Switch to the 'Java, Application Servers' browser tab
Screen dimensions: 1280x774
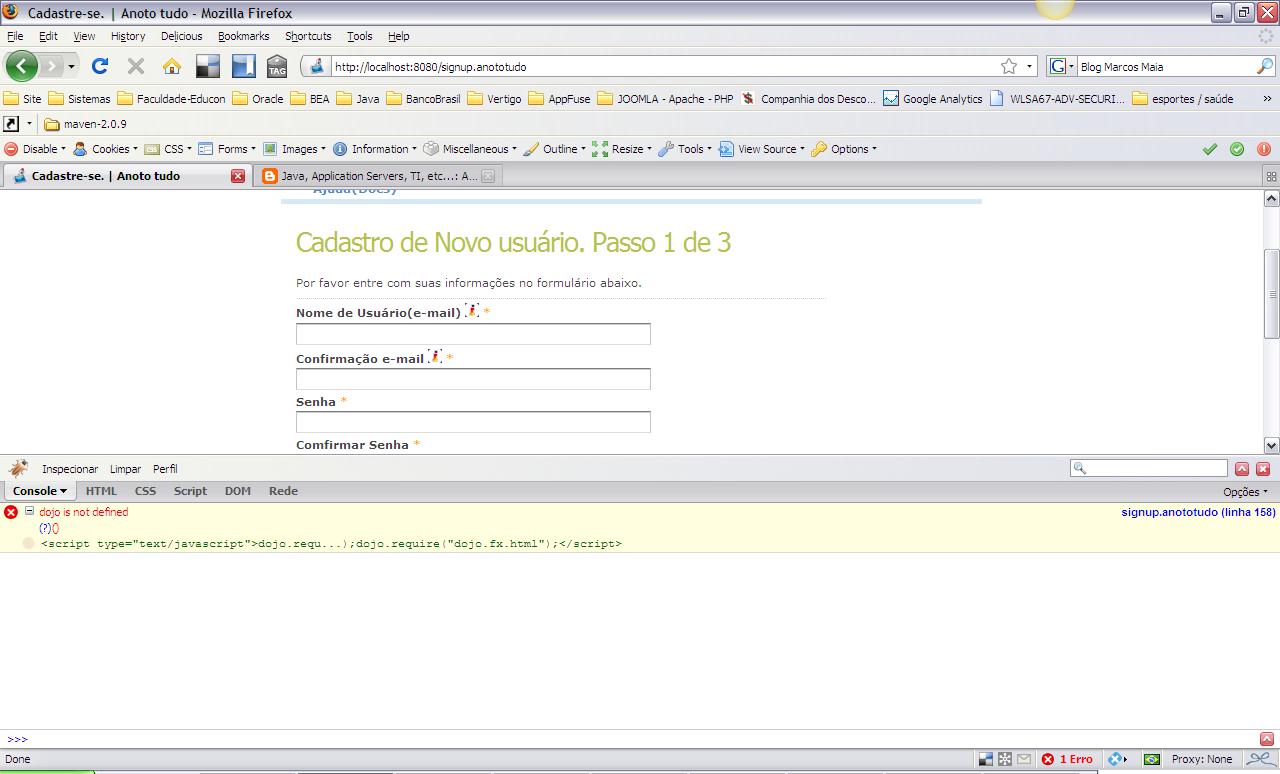pos(378,176)
